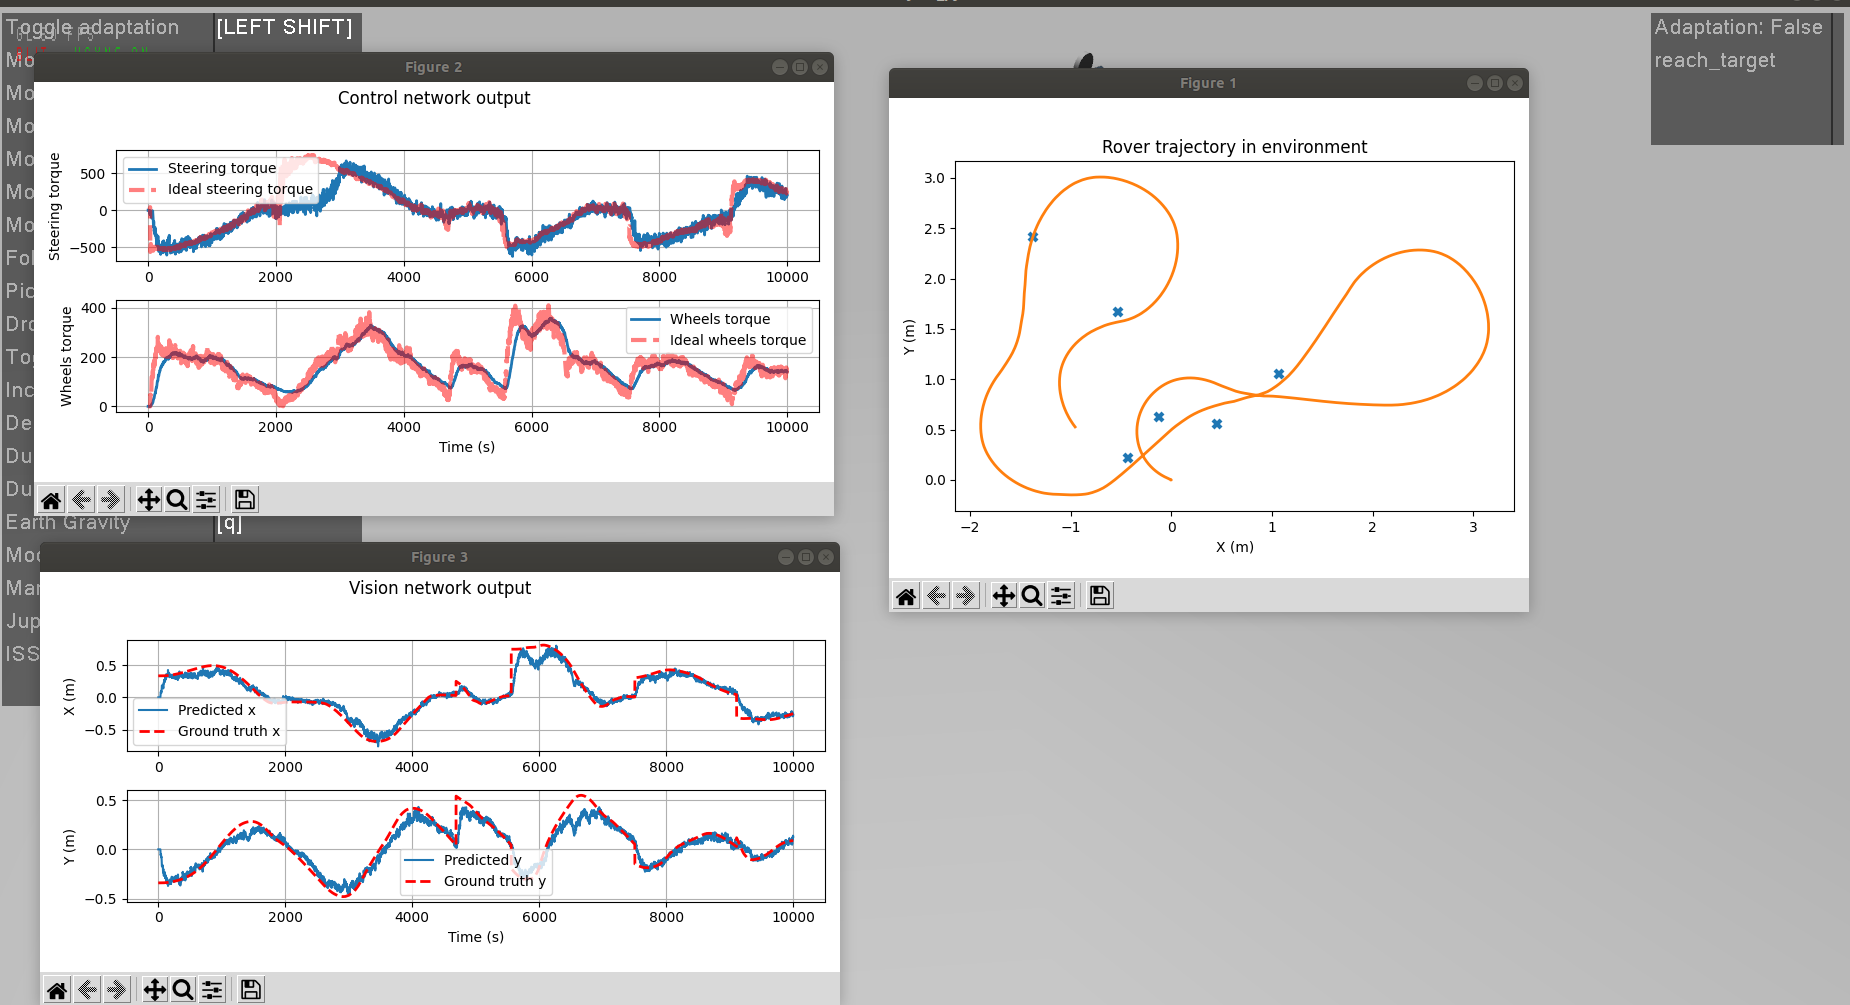The width and height of the screenshot is (1850, 1005).
Task: Select the Zoom magnifier tool in Figure 1
Action: click(1032, 596)
